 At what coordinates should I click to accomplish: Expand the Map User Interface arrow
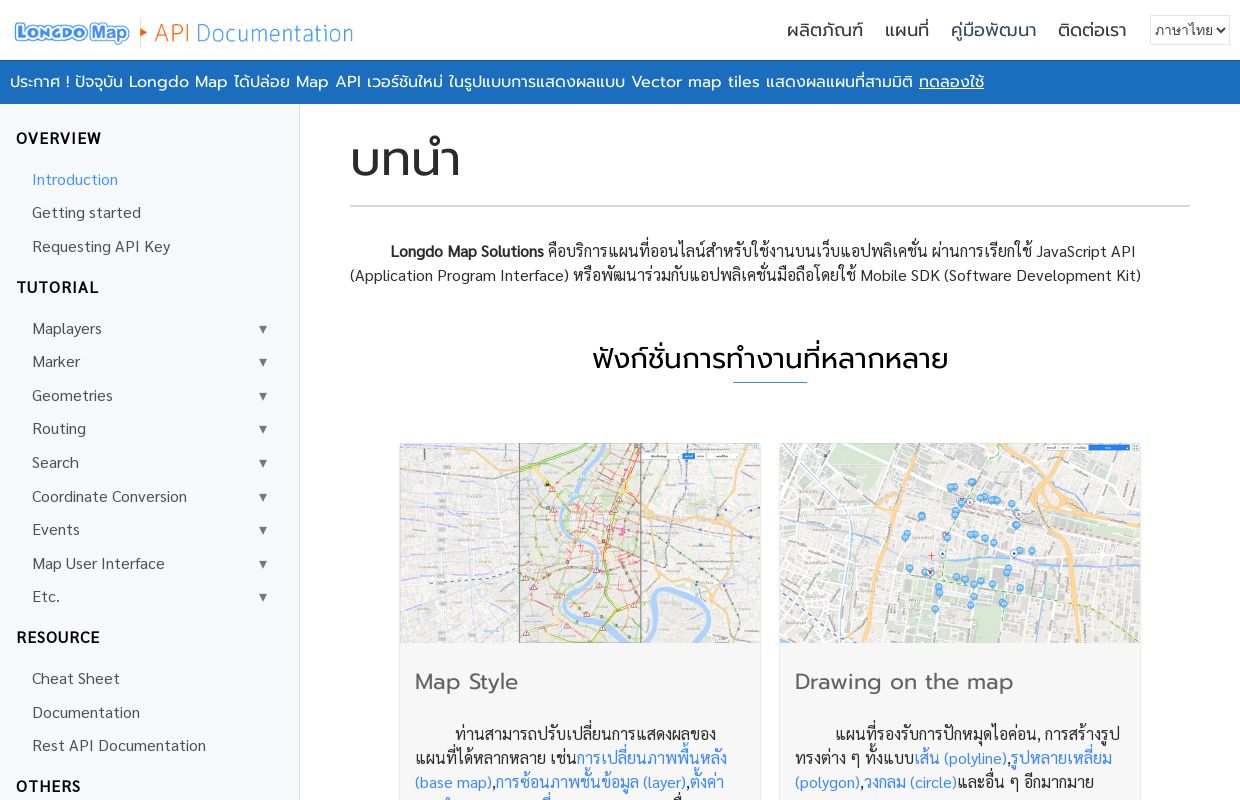click(x=263, y=564)
